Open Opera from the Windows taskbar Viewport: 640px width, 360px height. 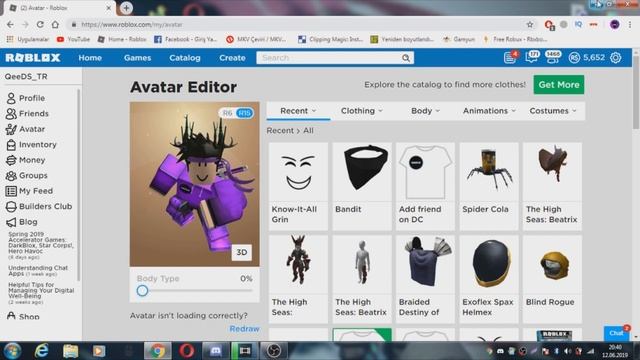tap(187, 351)
